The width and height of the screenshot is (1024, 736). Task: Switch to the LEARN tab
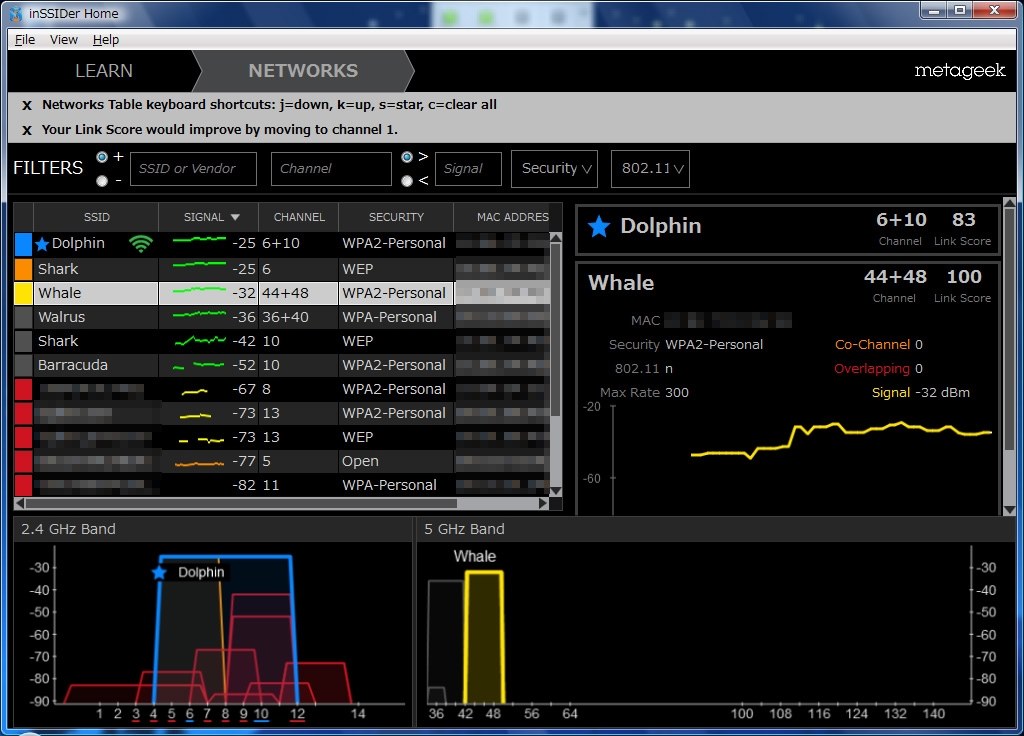[104, 71]
